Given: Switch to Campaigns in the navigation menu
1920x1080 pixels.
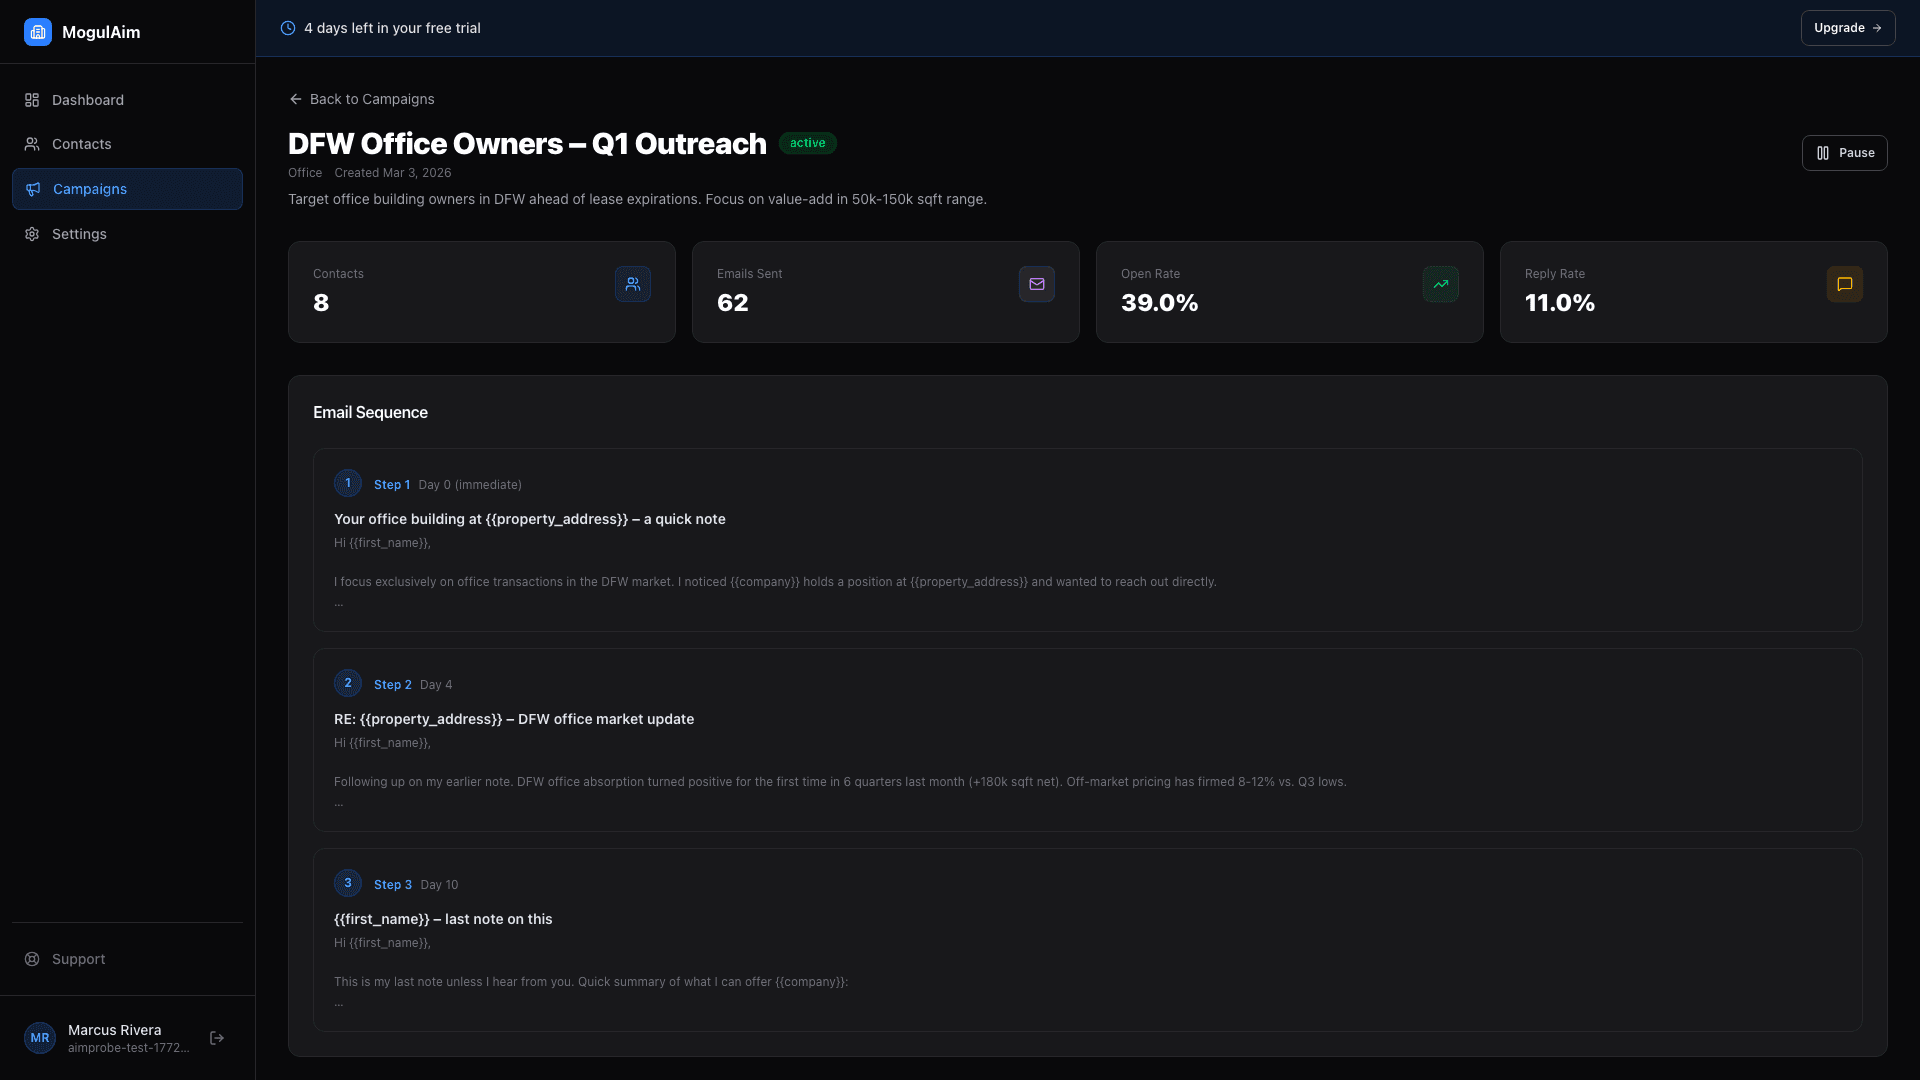Looking at the screenshot, I should 89,189.
